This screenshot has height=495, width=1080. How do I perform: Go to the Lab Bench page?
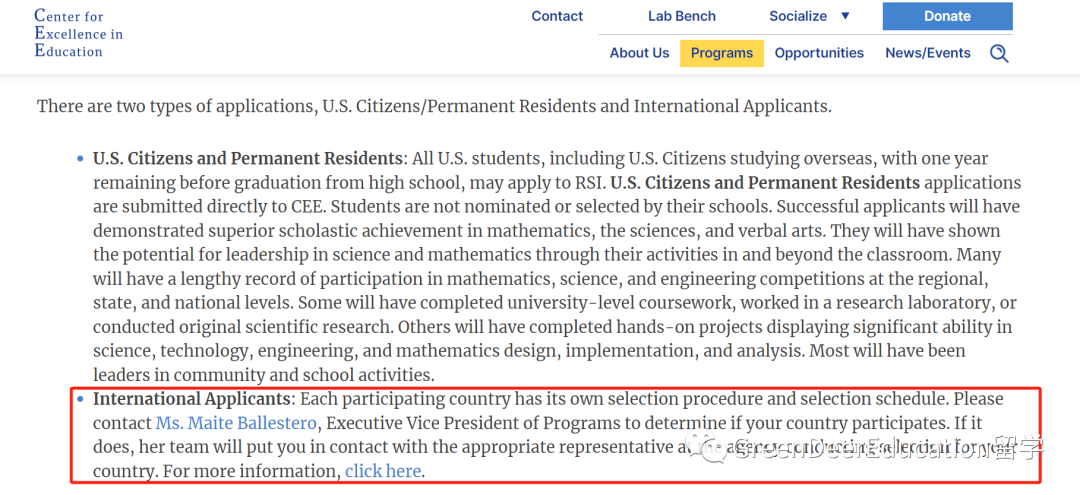tap(681, 16)
